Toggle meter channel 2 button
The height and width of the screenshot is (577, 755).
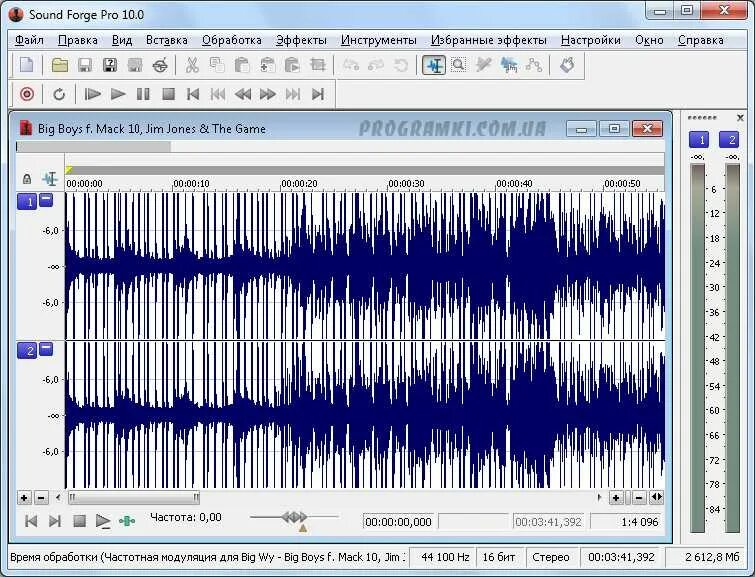(729, 140)
